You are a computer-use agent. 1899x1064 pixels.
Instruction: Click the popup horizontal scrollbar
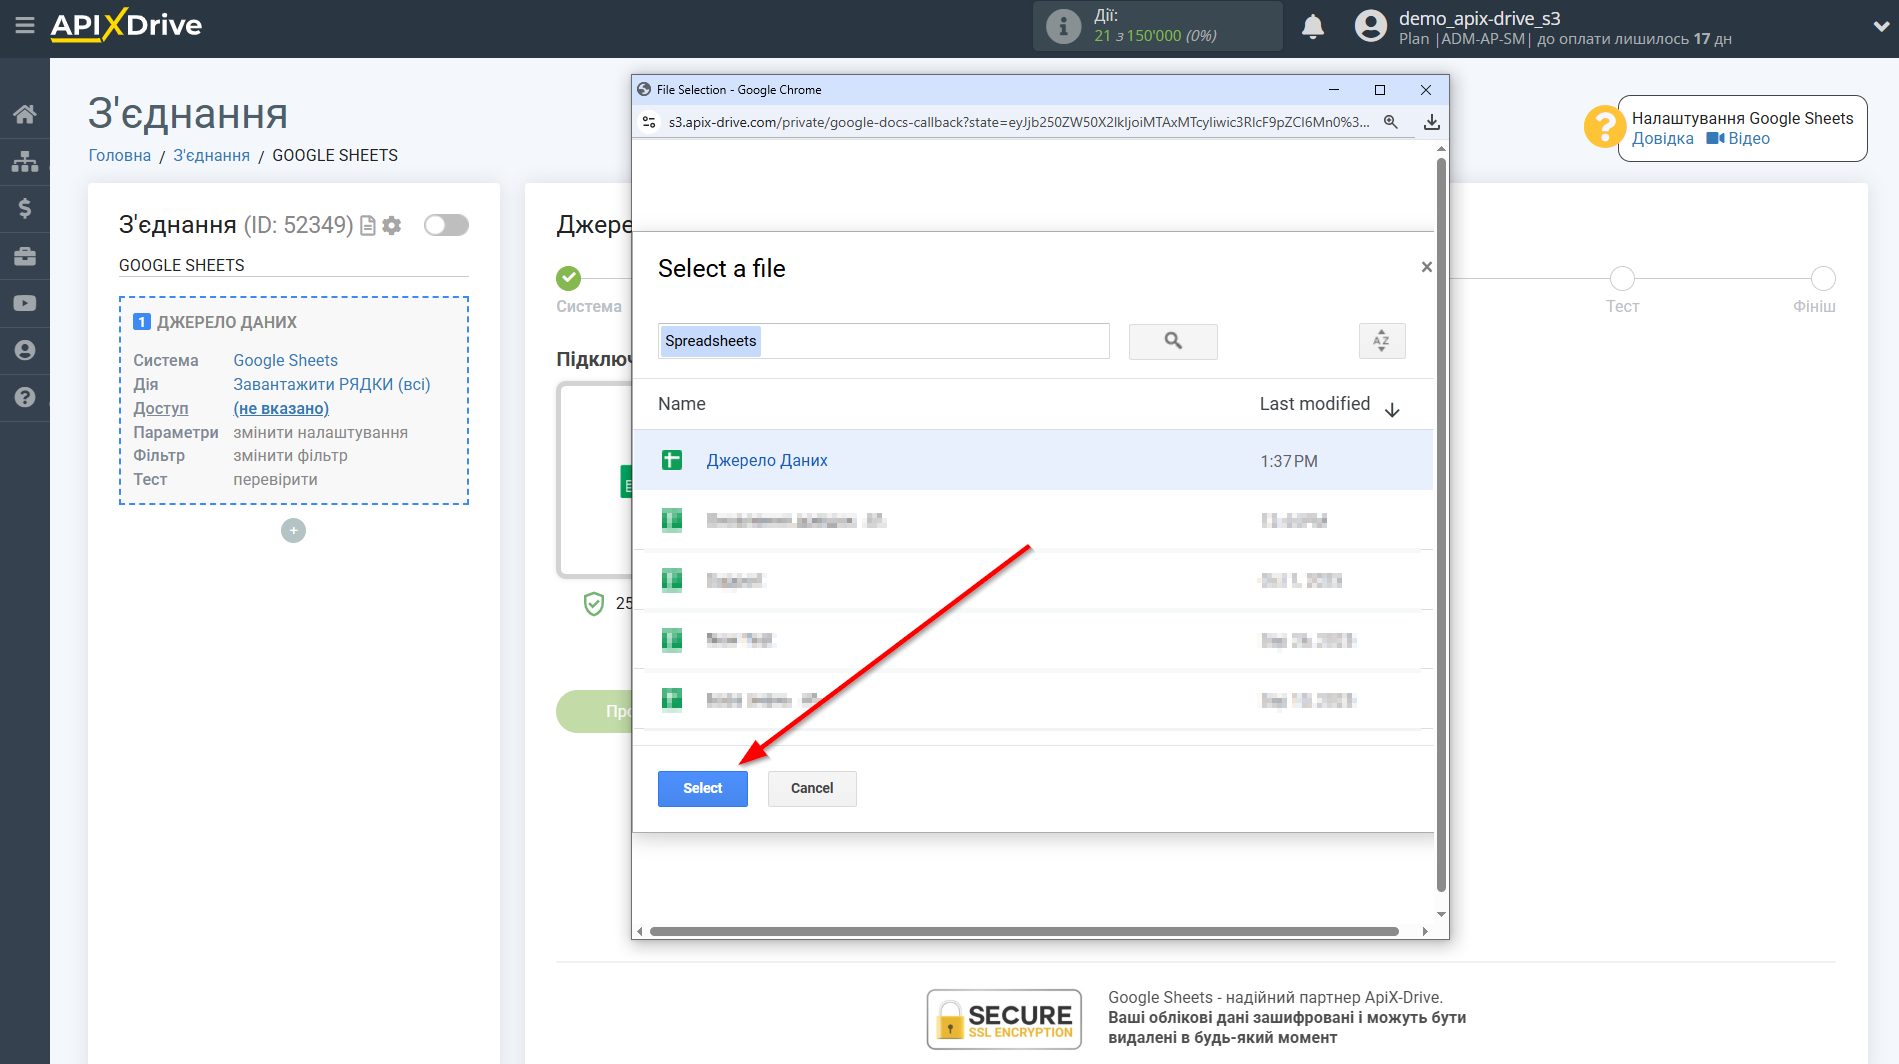(x=1023, y=931)
